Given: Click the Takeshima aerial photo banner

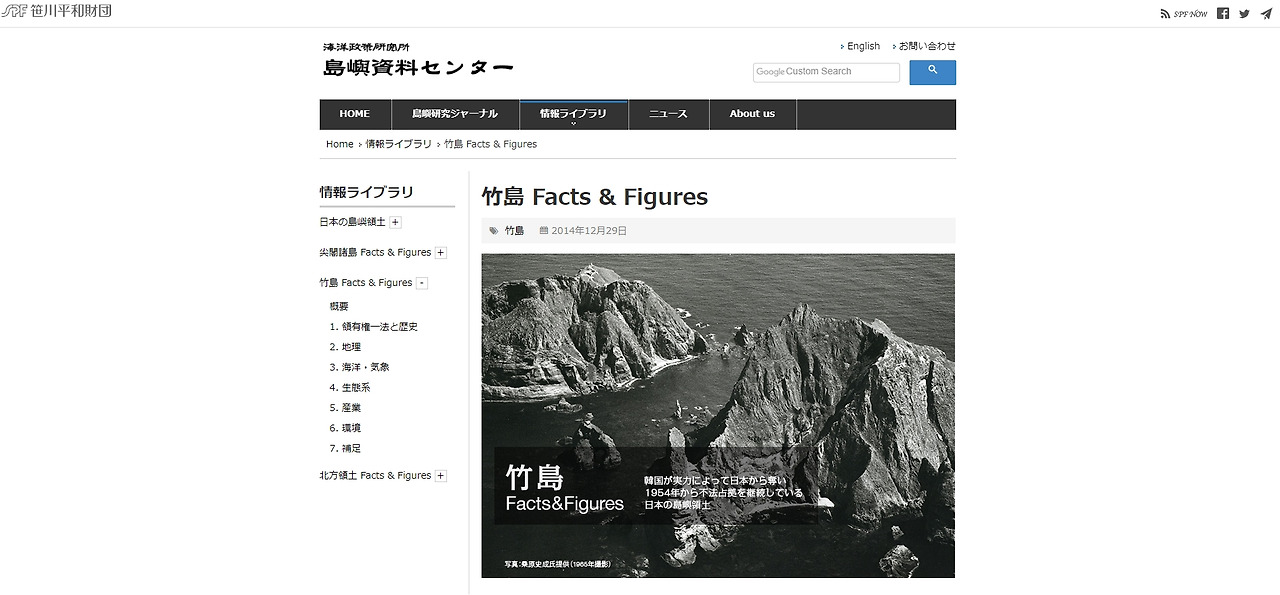Looking at the screenshot, I should [718, 415].
